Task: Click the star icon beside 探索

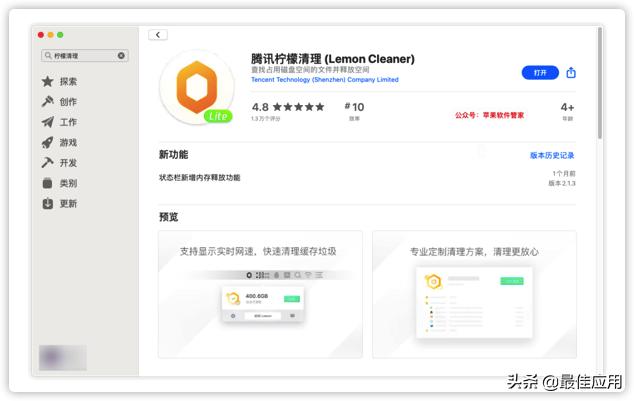Action: point(48,81)
